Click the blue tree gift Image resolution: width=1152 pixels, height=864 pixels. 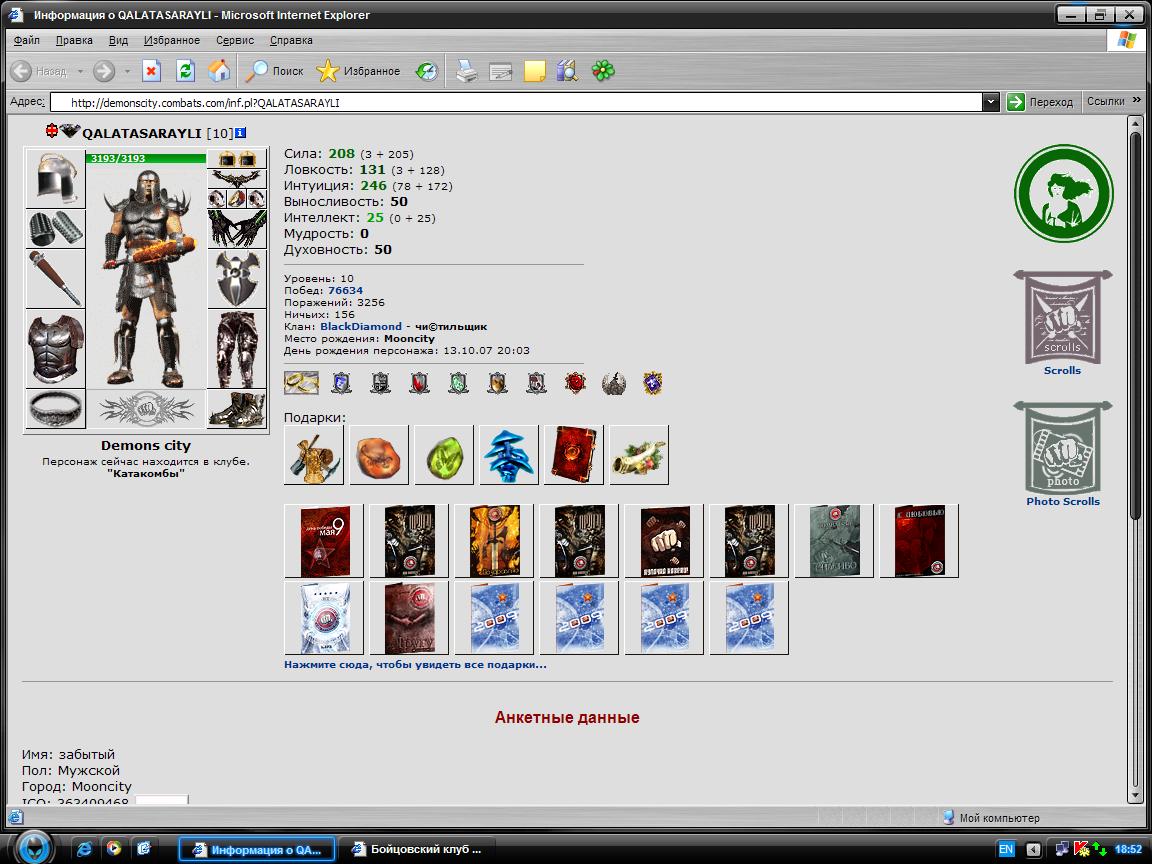tap(508, 455)
